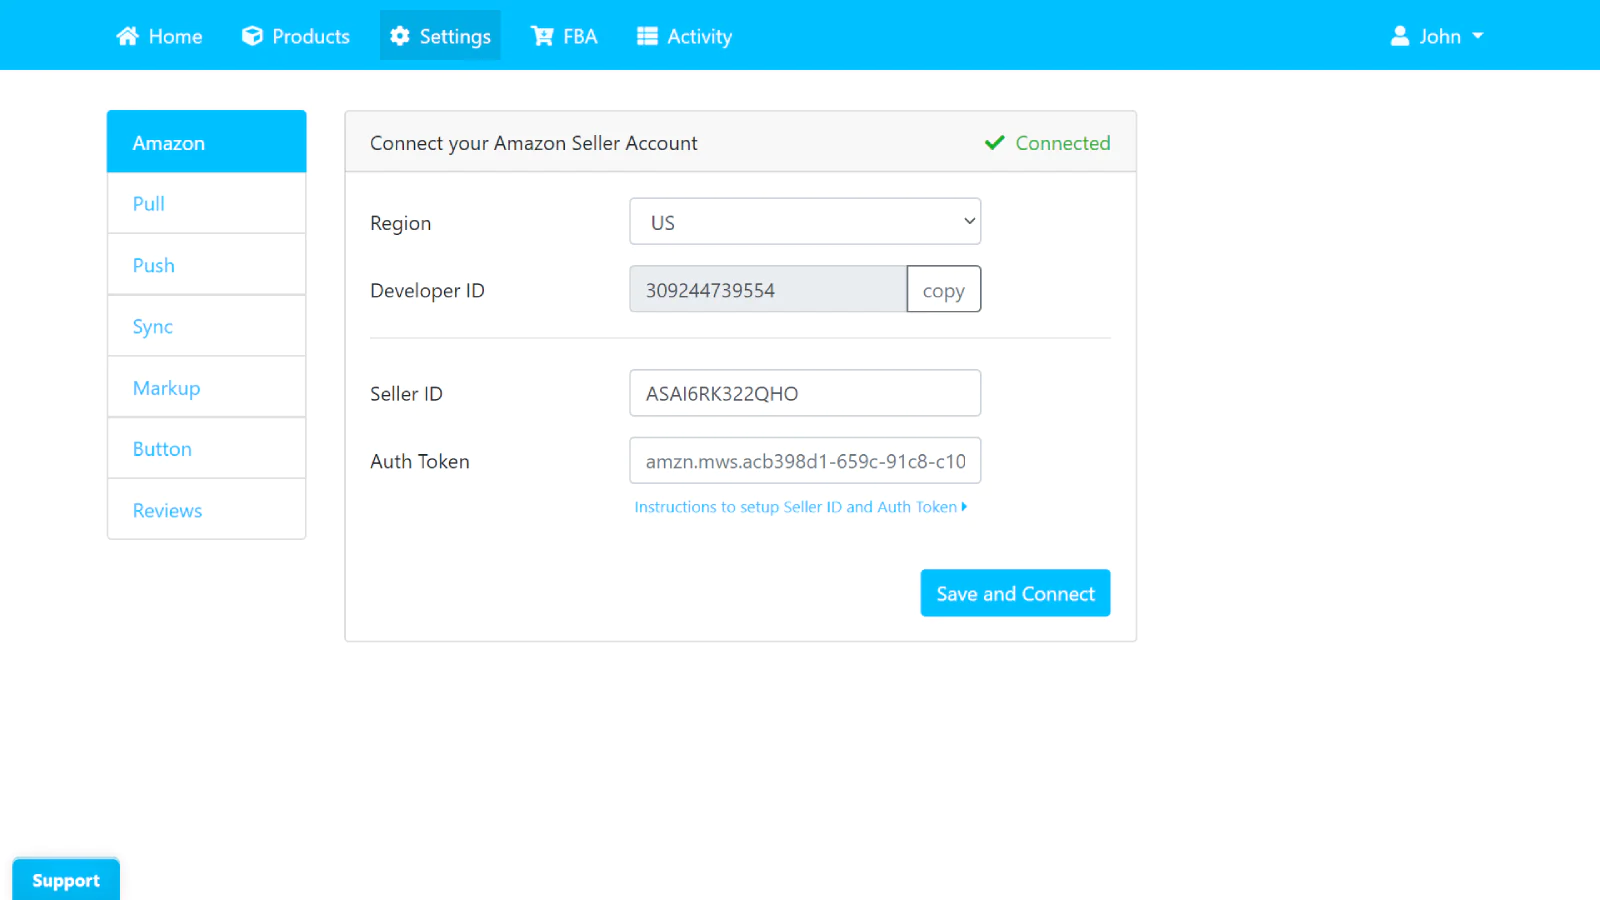
Task: Click the user profile icon
Action: 1400,36
